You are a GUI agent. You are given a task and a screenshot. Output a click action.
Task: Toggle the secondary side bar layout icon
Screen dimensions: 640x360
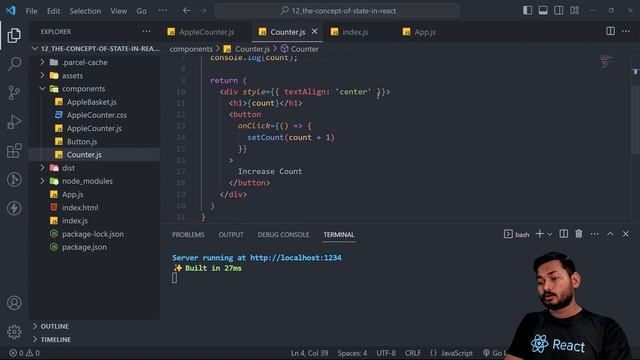pyautogui.click(x=559, y=11)
